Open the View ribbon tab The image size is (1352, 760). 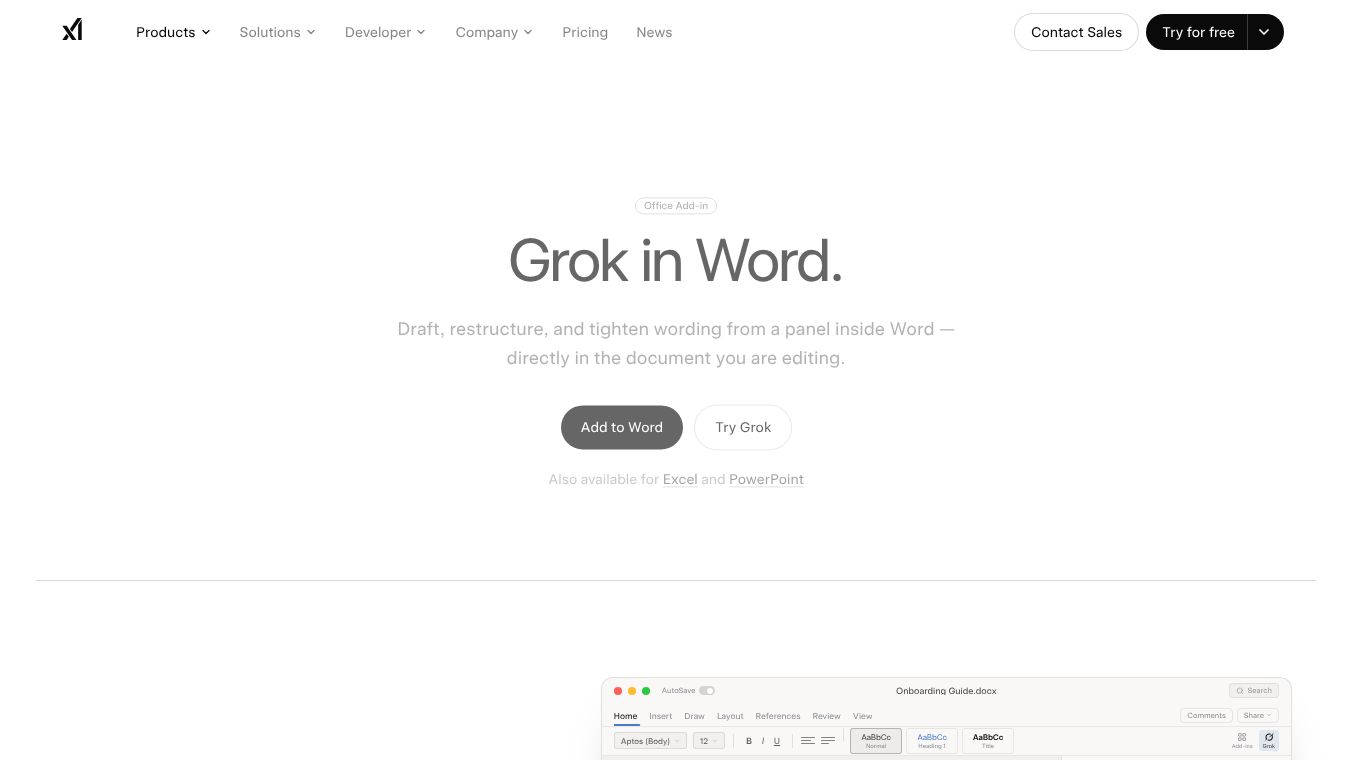(x=862, y=716)
